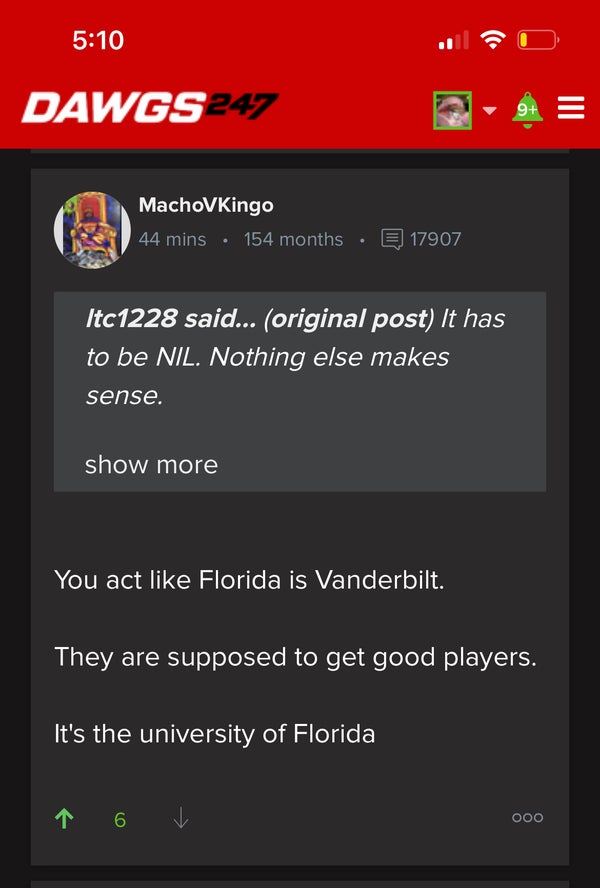Click the "44 mins" post timestamp
Viewport: 600px width, 888px height.
[x=172, y=239]
